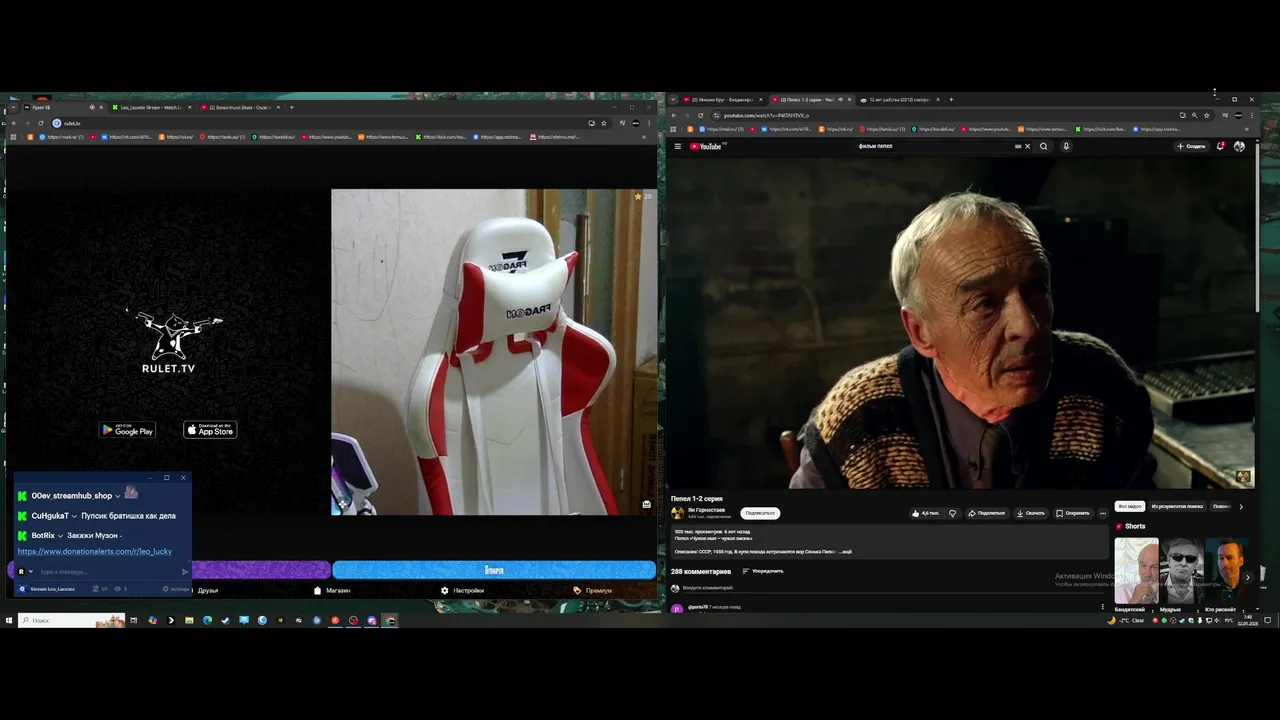Download the video via Скачать

coord(1030,513)
